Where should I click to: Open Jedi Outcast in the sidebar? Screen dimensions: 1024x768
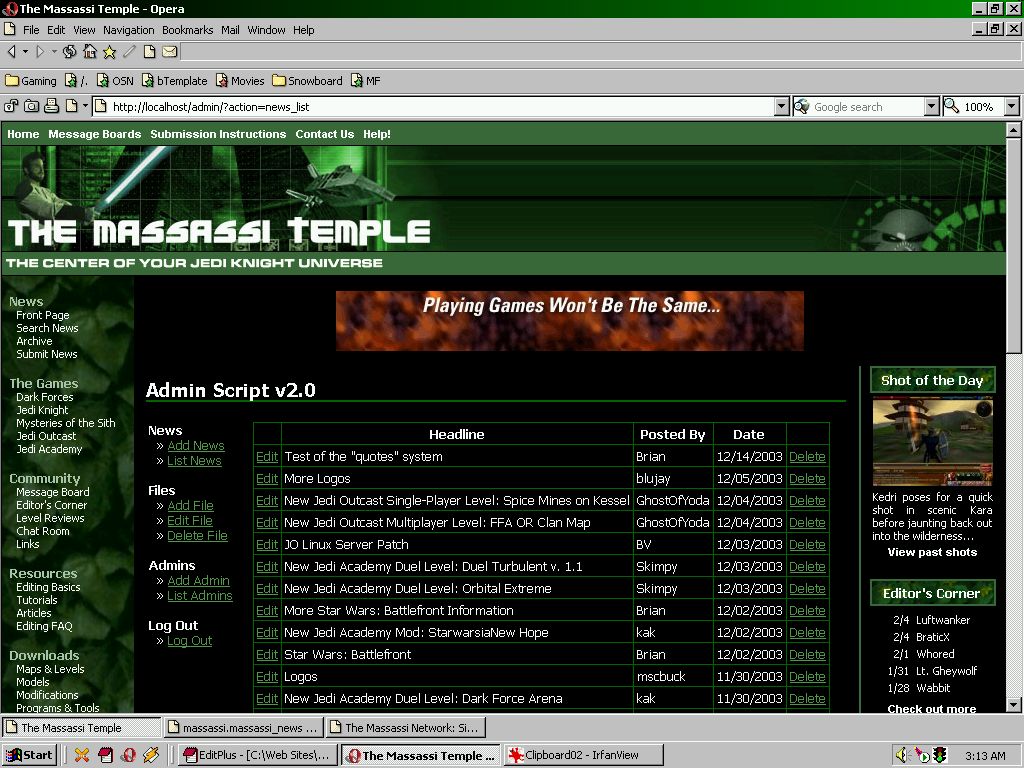coord(46,436)
